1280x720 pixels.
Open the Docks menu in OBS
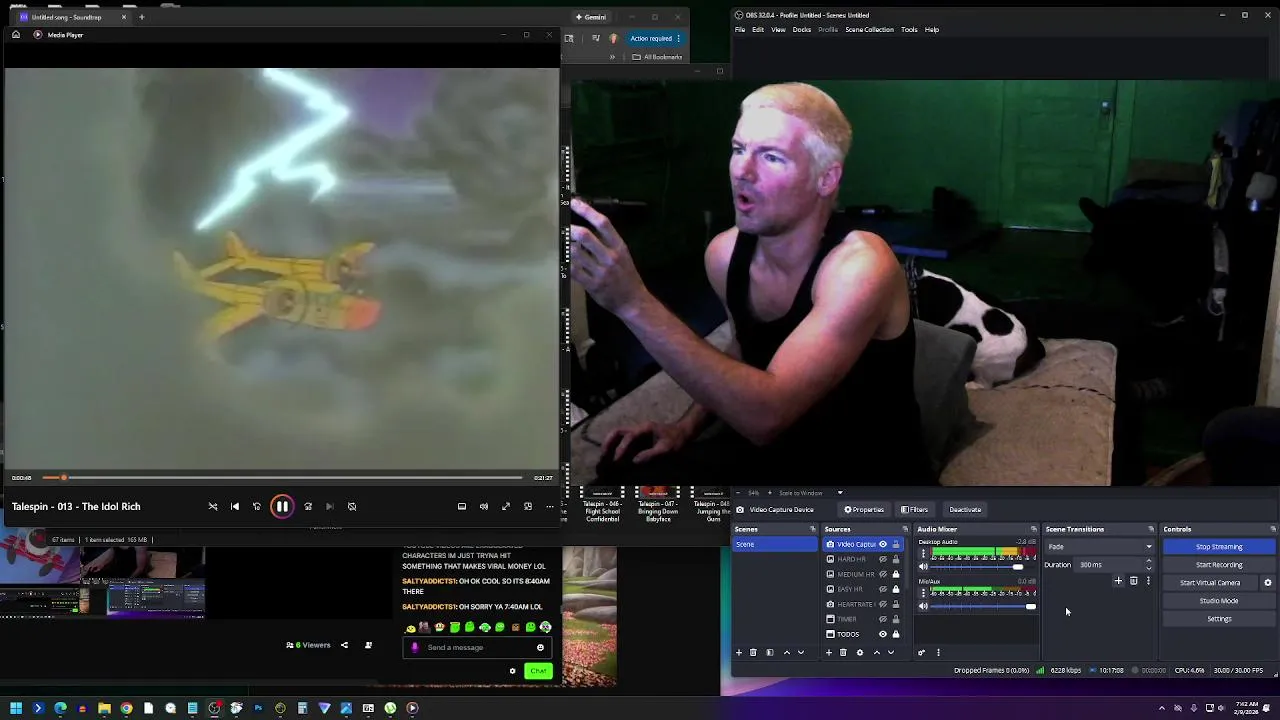pos(802,29)
